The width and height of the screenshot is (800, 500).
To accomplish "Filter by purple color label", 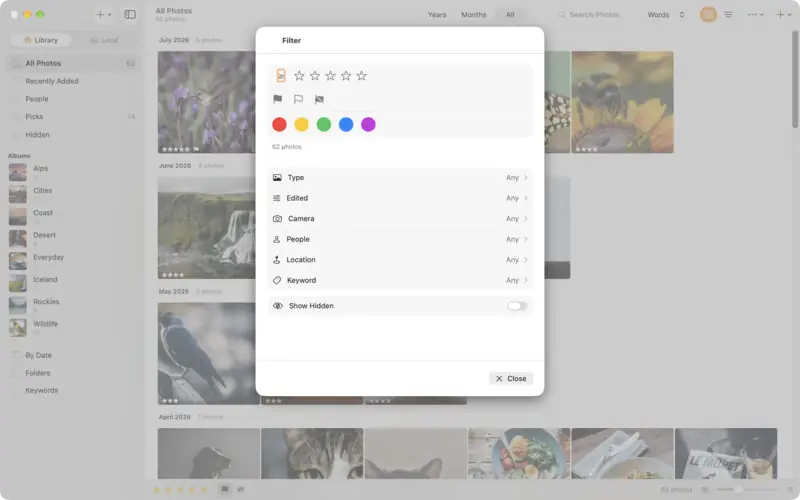I will pyautogui.click(x=368, y=124).
